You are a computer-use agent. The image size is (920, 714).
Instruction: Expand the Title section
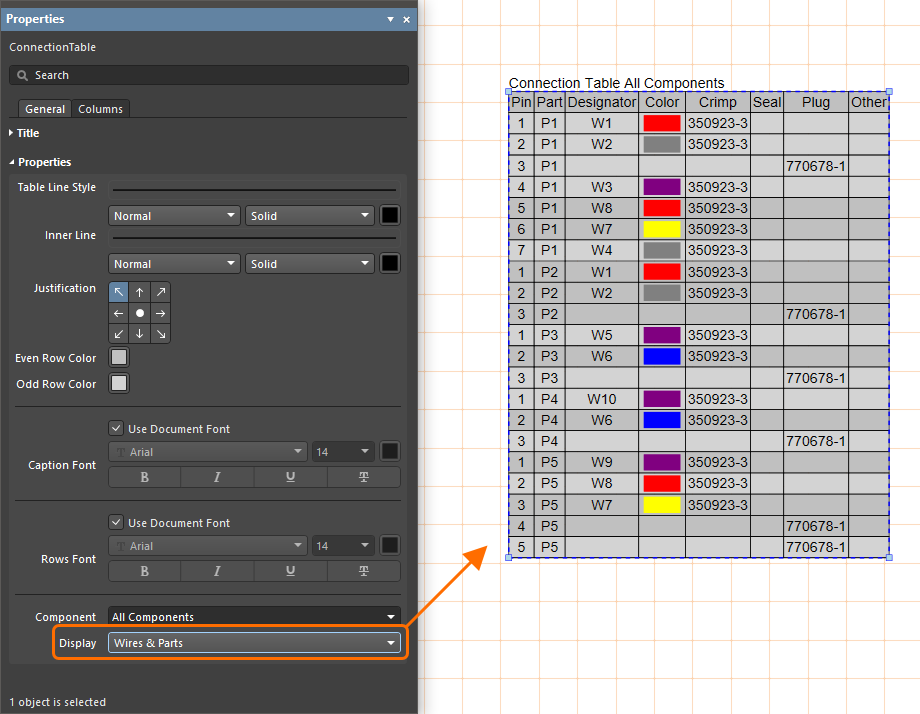[x=27, y=133]
